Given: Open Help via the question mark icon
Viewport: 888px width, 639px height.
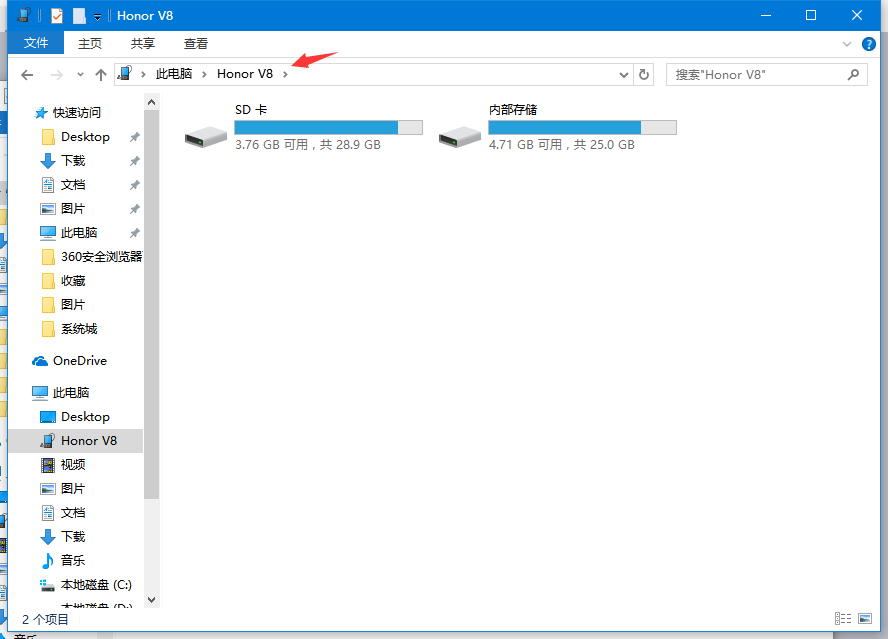Looking at the screenshot, I should (868, 44).
